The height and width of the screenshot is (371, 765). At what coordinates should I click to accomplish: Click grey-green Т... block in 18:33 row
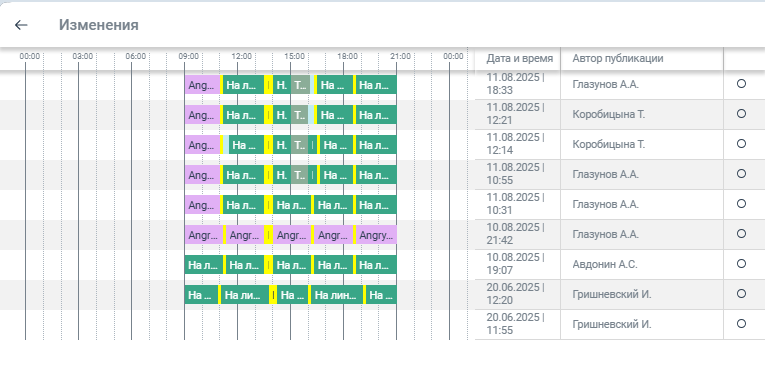click(x=300, y=84)
